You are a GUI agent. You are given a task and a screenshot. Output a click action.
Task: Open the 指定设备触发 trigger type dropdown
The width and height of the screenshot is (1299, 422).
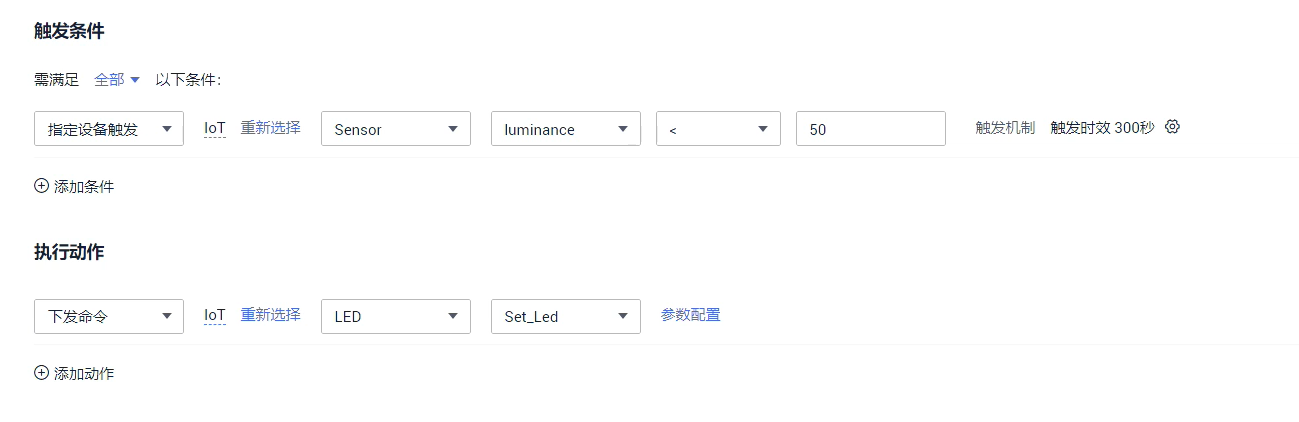click(109, 129)
